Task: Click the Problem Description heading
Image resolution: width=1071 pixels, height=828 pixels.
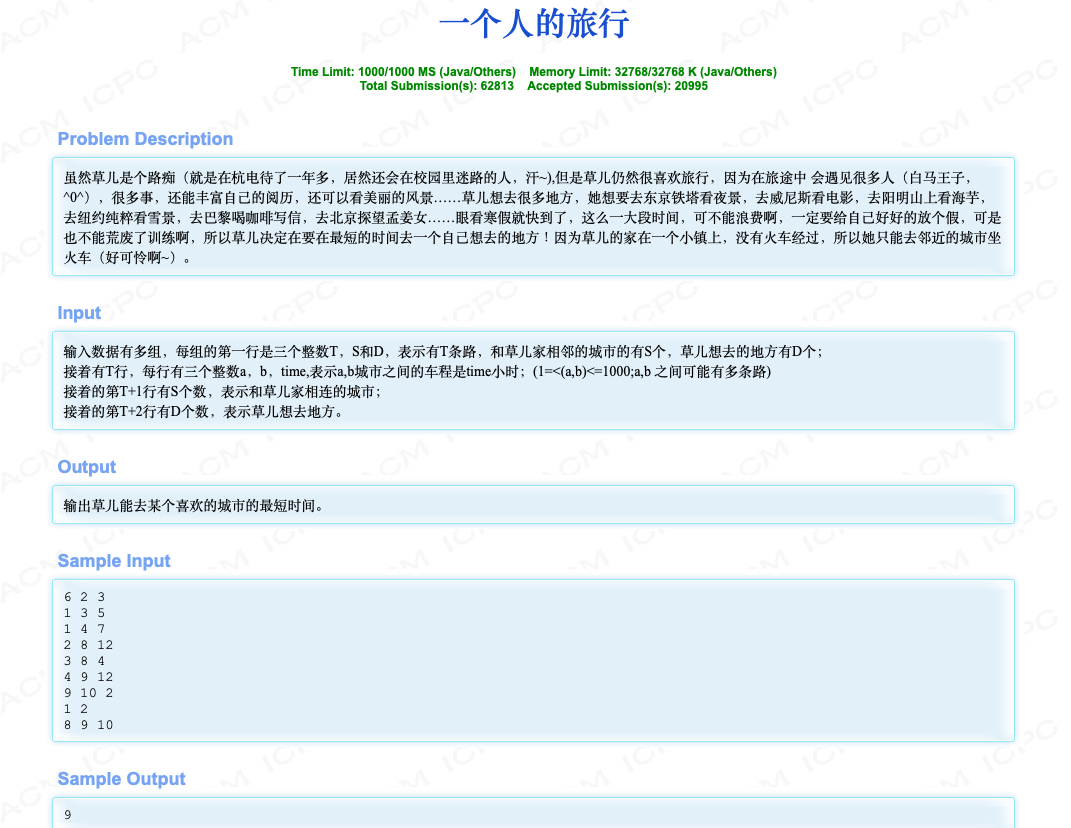Action: (145, 139)
